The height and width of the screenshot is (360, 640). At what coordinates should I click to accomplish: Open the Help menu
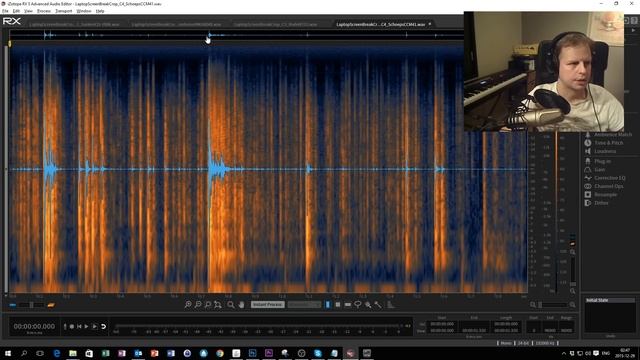[100, 11]
